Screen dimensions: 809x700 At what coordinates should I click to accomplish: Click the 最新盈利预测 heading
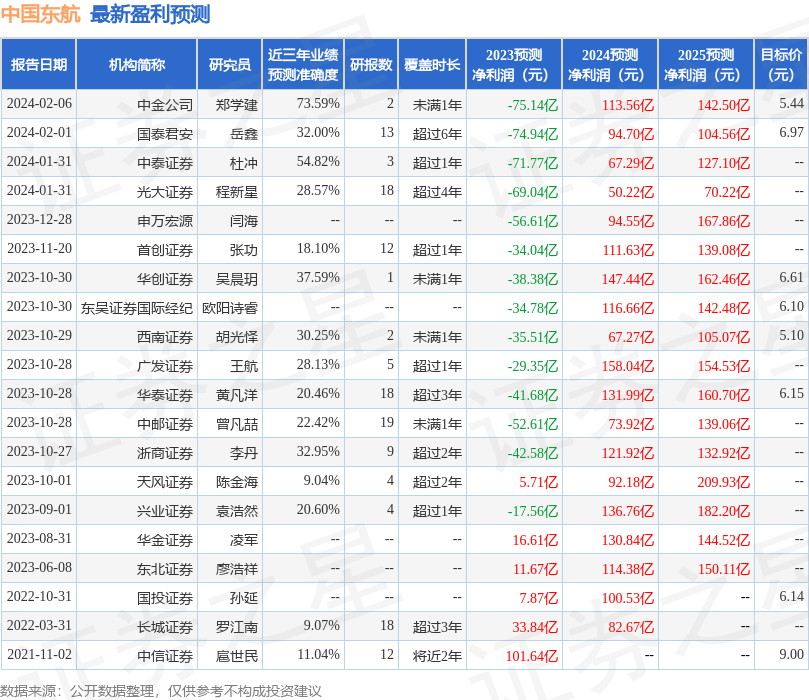point(150,14)
